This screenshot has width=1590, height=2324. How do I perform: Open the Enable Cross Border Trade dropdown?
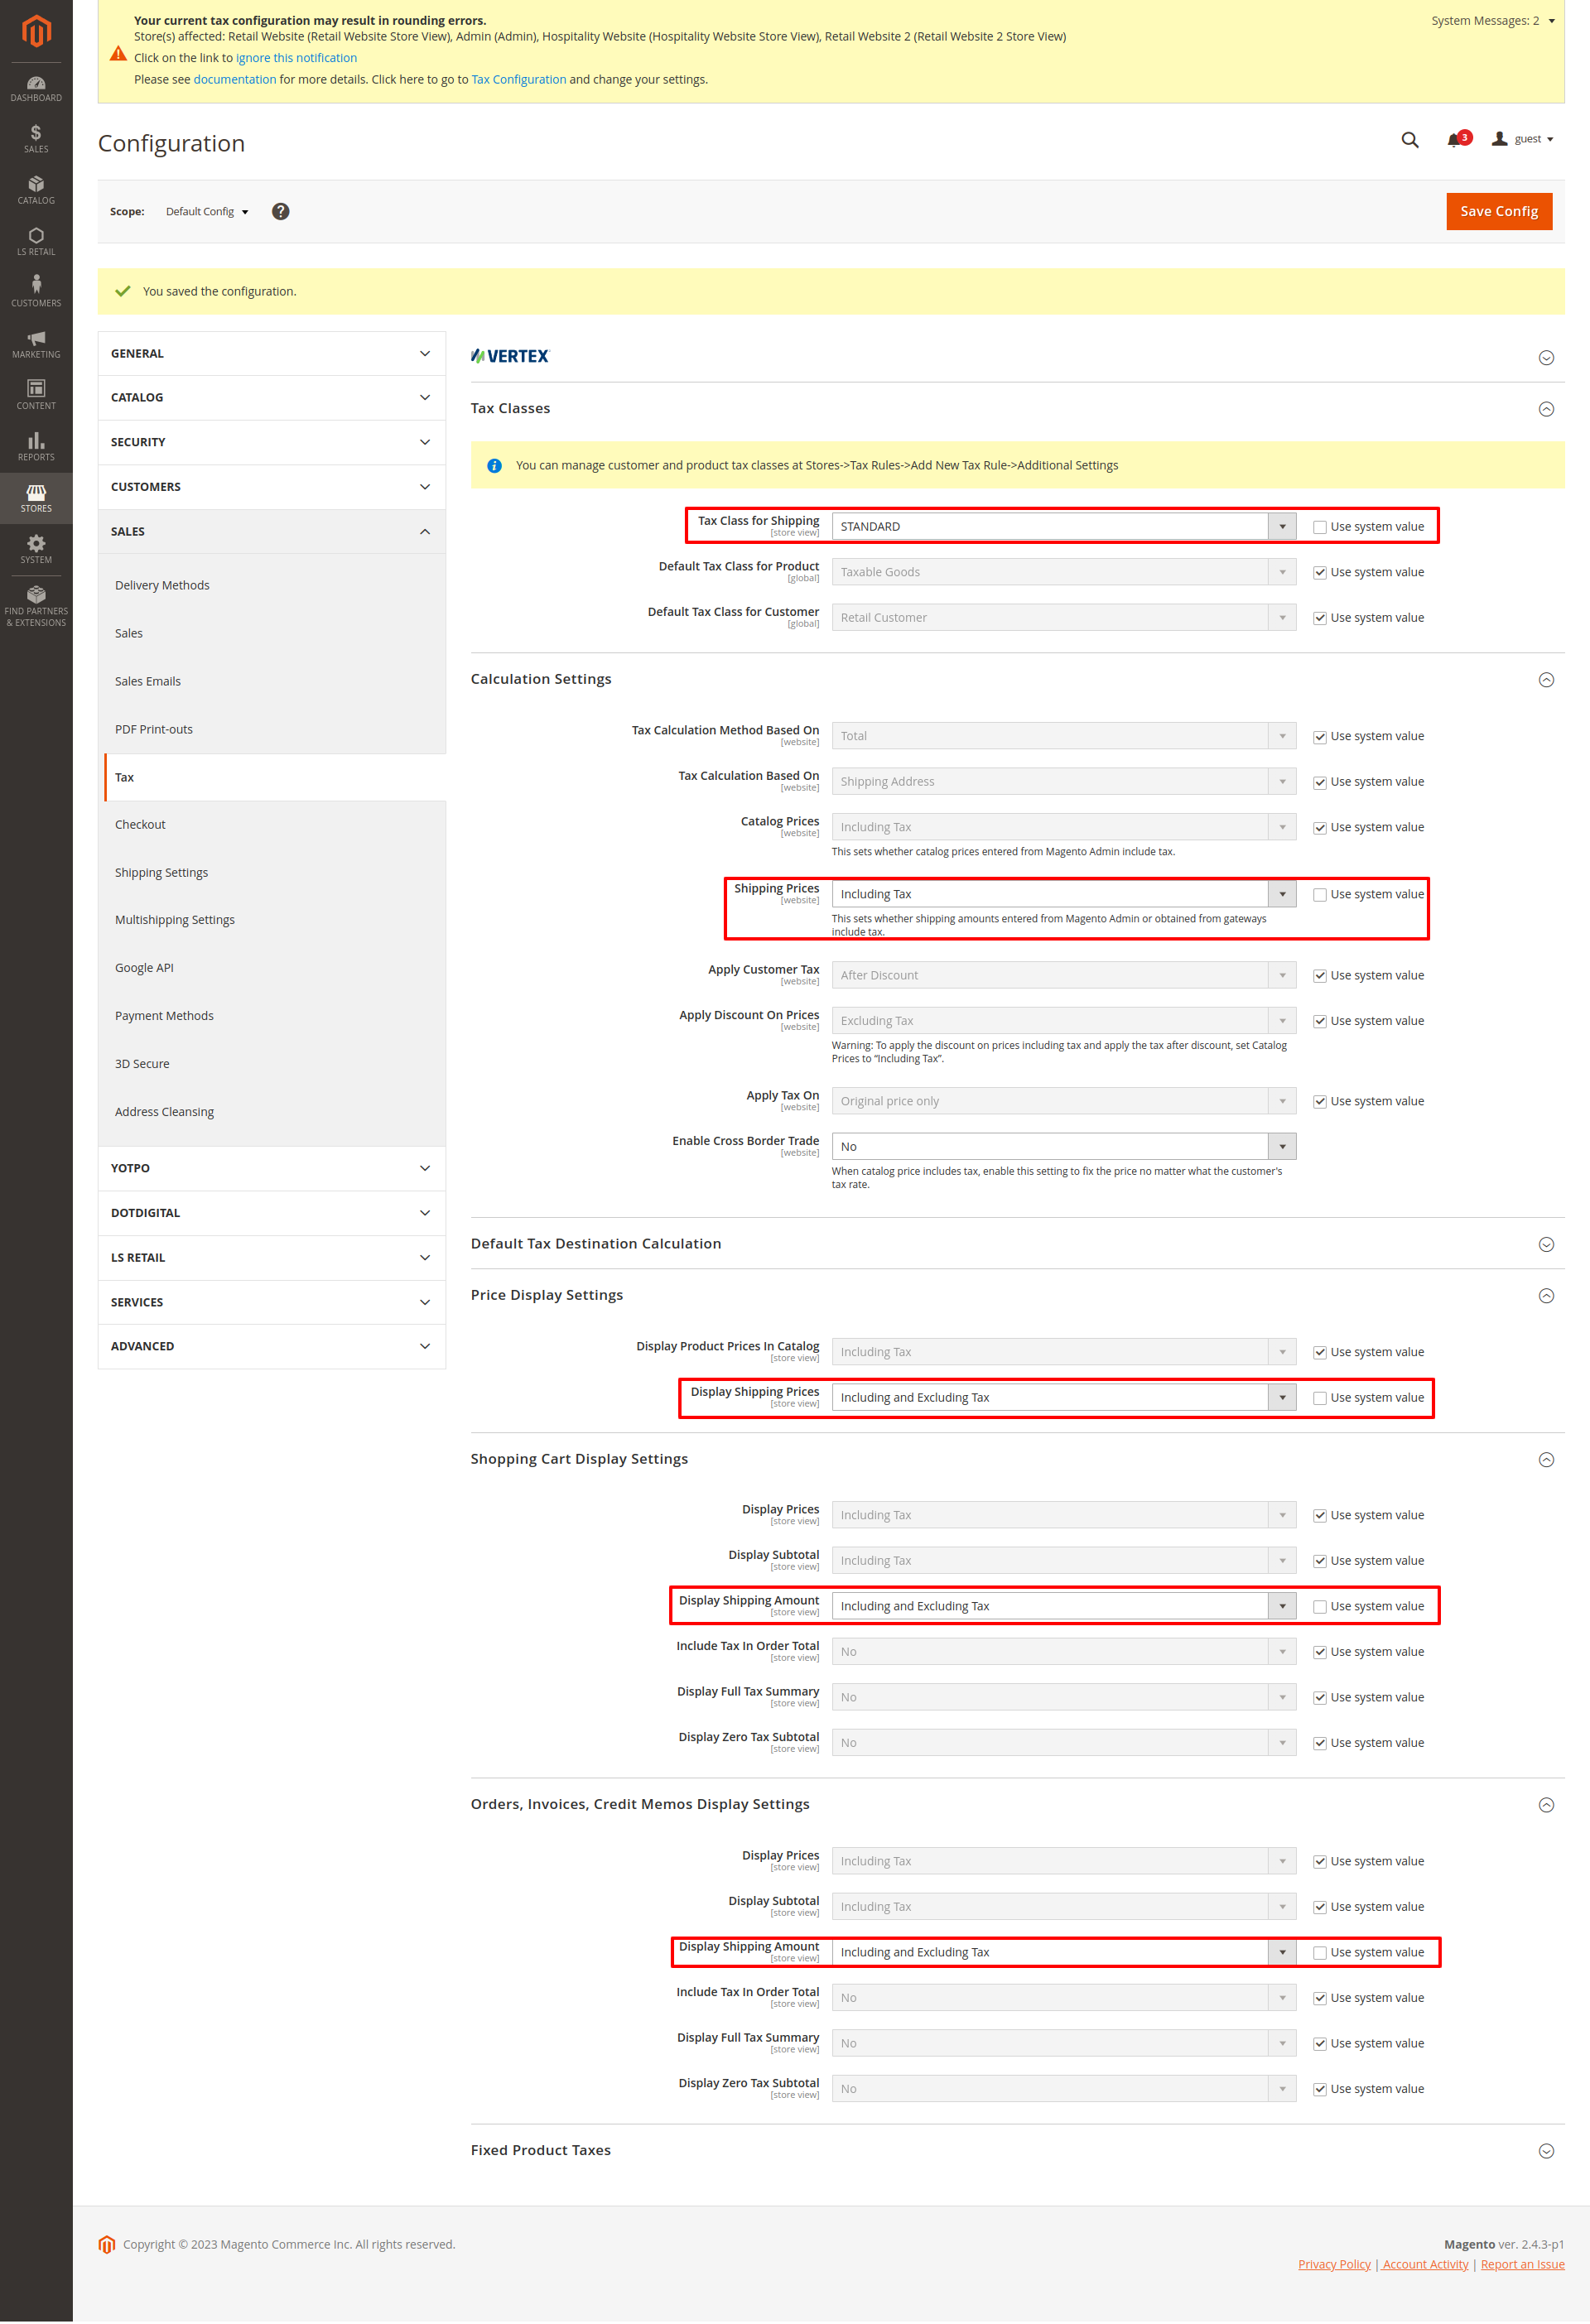point(1063,1147)
